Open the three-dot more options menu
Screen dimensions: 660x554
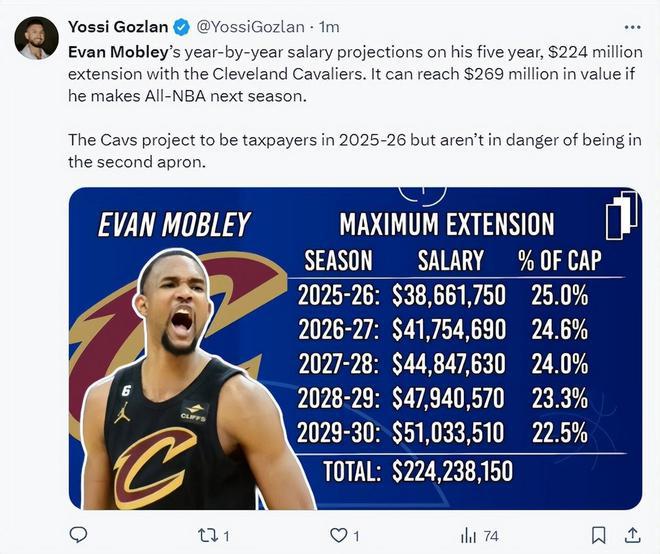pyautogui.click(x=632, y=27)
